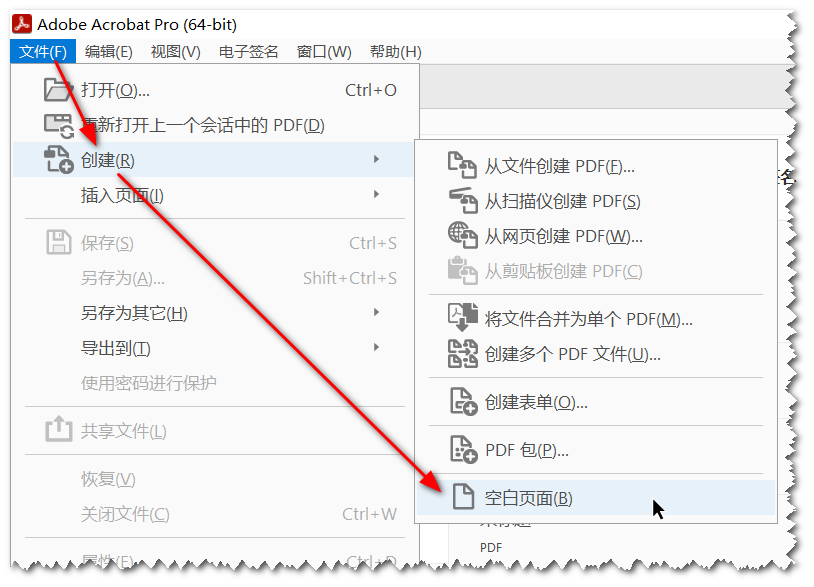
Task: Expand the 导出到(T) submenu arrow
Action: tap(376, 347)
